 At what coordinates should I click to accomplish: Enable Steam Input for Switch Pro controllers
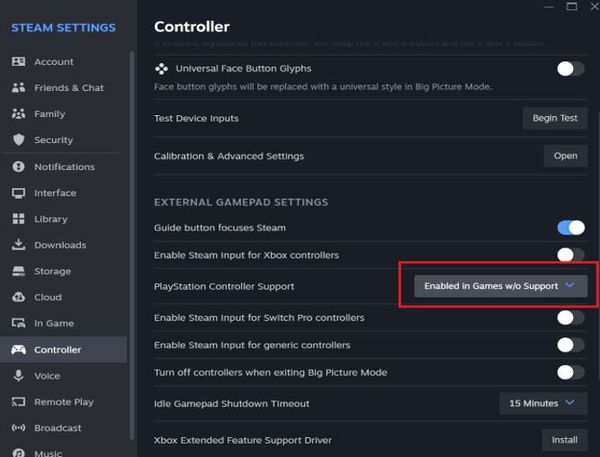[x=570, y=318]
